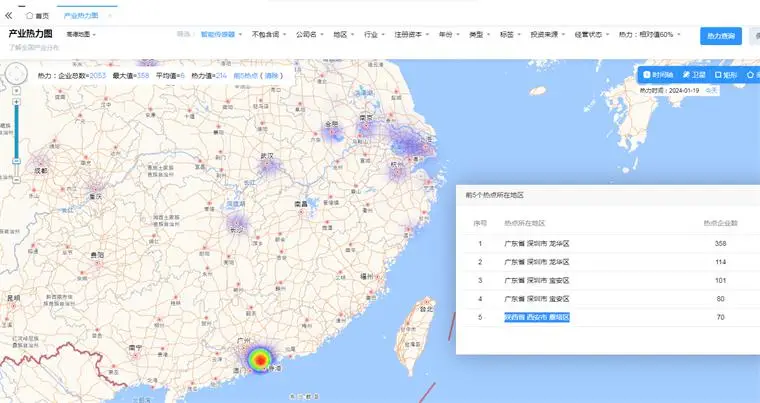Select the 产业热力图 tab
Screen dimensions: 760x403
click(x=81, y=16)
